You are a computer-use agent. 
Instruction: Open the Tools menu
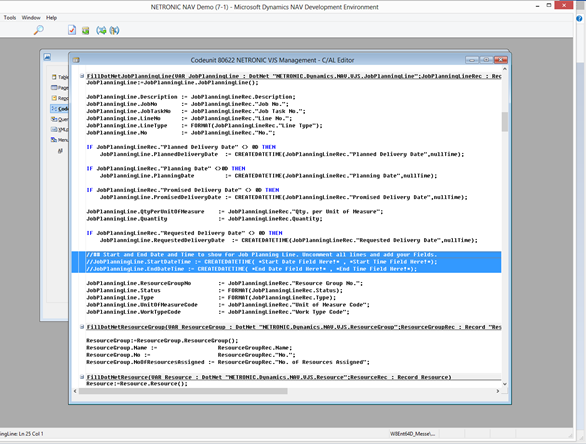pos(10,18)
